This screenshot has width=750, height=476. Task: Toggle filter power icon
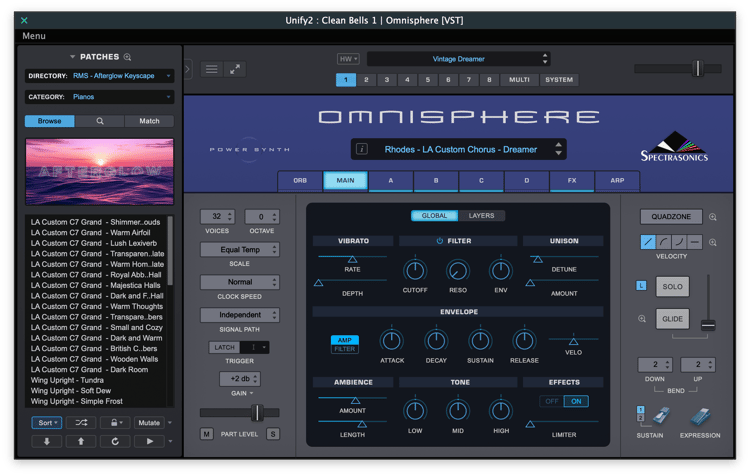[440, 241]
